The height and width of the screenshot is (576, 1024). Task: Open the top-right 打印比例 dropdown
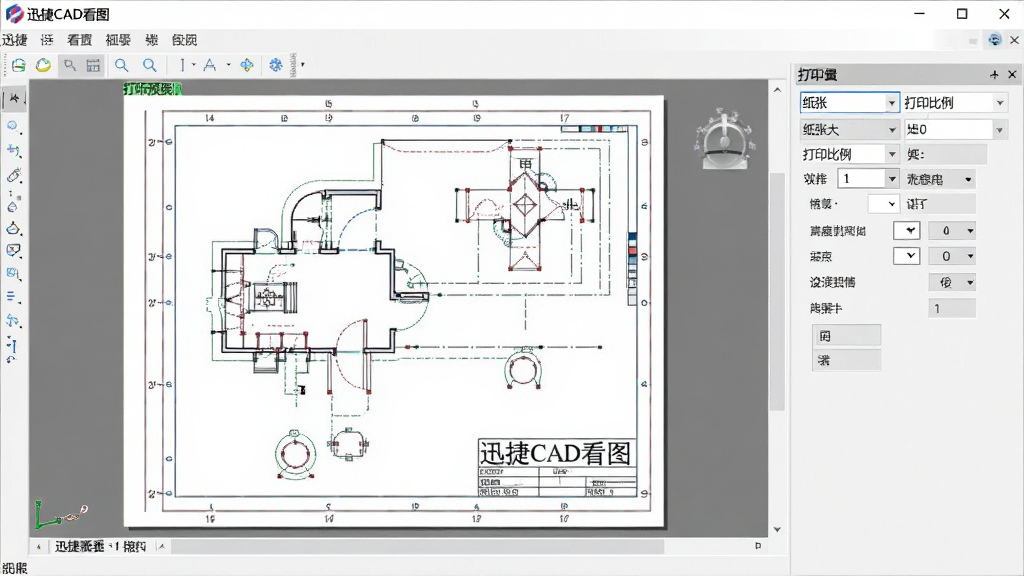coord(954,103)
